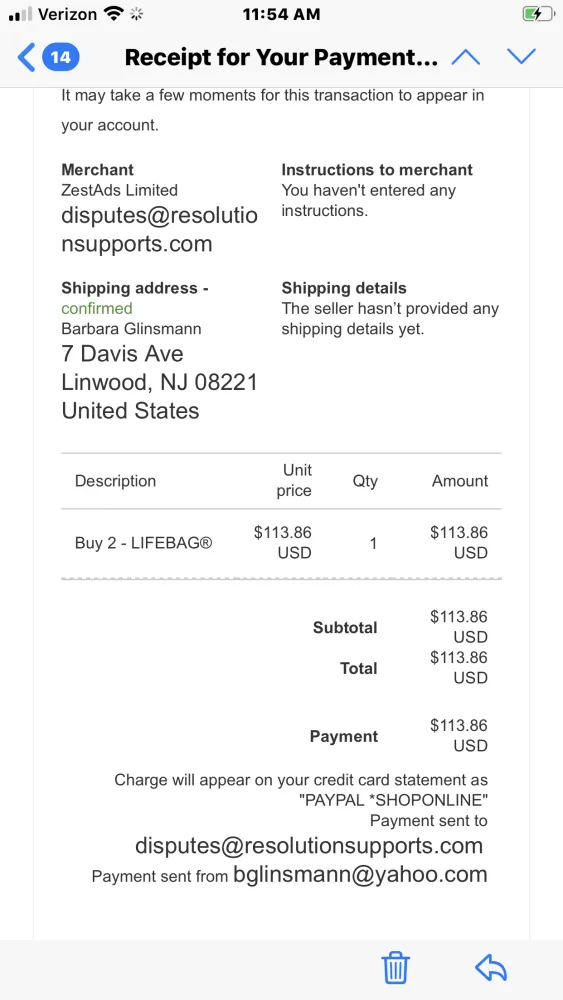Delete email with trash icon
Image resolution: width=563 pixels, height=1000 pixels.
[395, 967]
